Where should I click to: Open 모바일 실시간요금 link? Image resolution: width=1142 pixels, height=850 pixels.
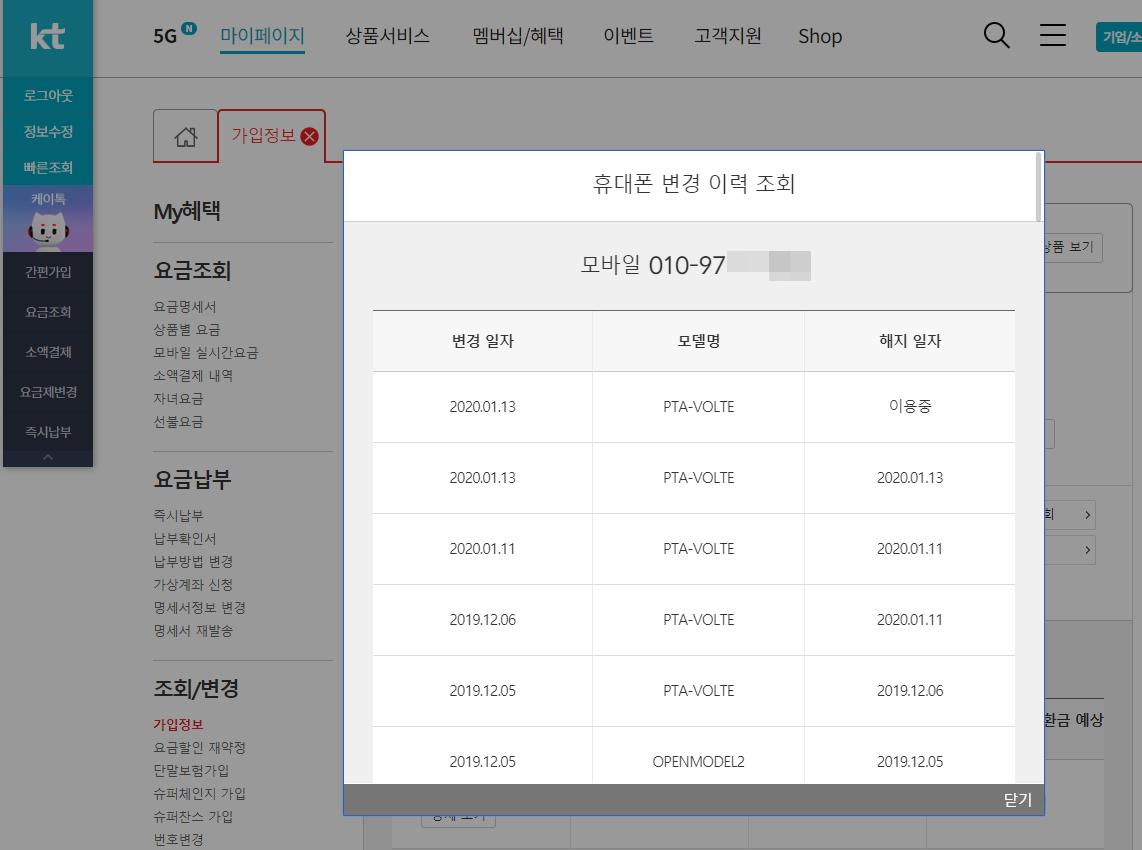(205, 353)
